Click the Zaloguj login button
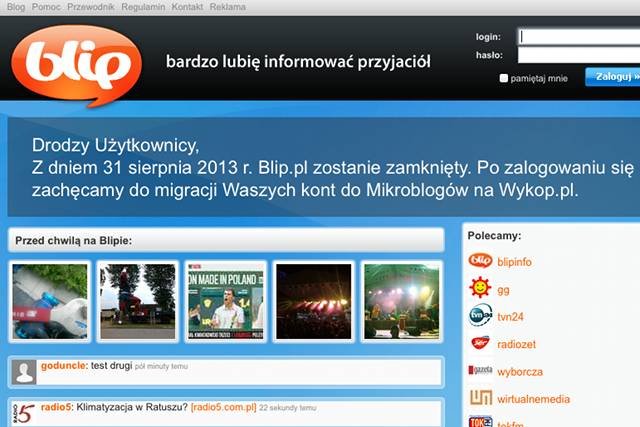 point(613,77)
